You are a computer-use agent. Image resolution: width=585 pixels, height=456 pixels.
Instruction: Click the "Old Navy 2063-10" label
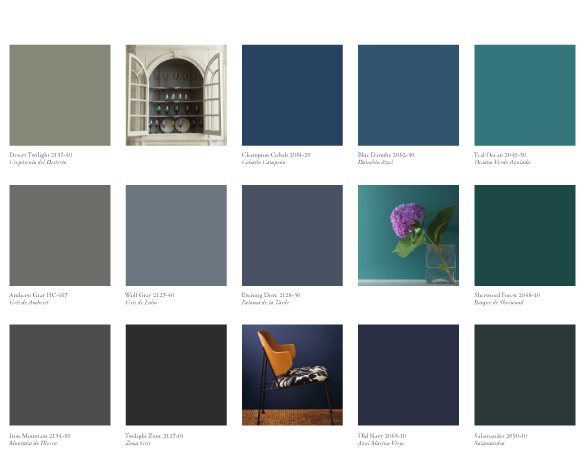pyautogui.click(x=382, y=435)
